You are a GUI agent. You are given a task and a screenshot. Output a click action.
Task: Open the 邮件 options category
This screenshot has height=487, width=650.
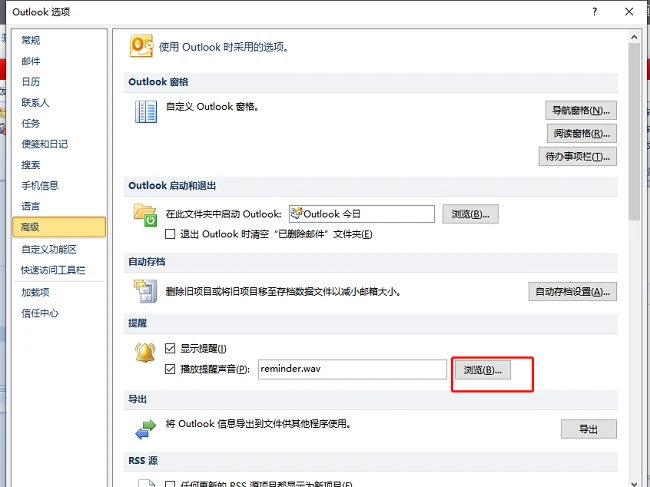pyautogui.click(x=31, y=61)
